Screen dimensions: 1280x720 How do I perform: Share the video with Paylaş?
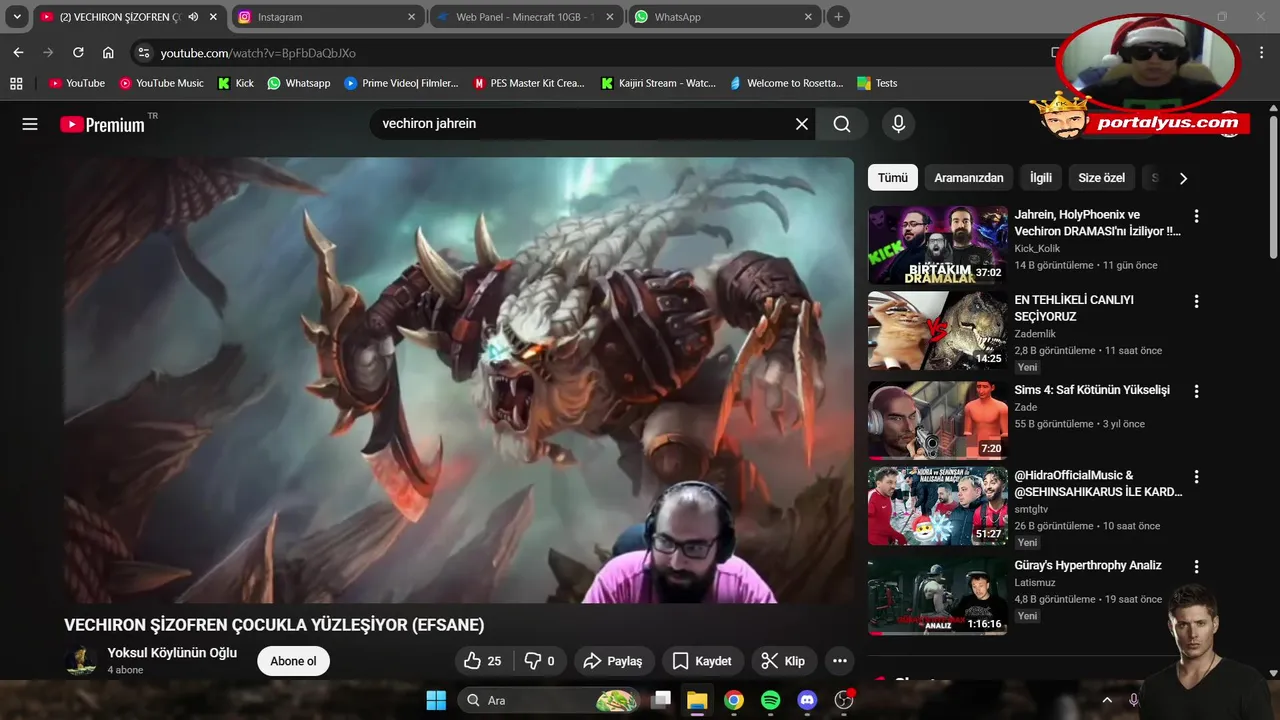(614, 661)
